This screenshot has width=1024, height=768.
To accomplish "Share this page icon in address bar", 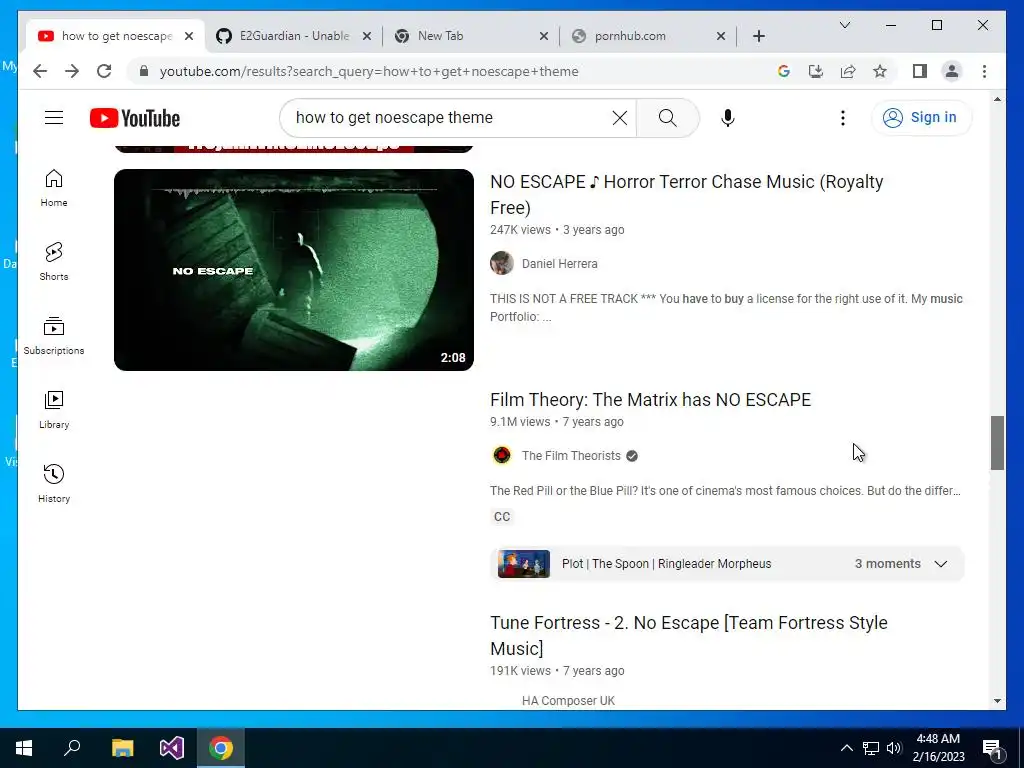I will 848,71.
